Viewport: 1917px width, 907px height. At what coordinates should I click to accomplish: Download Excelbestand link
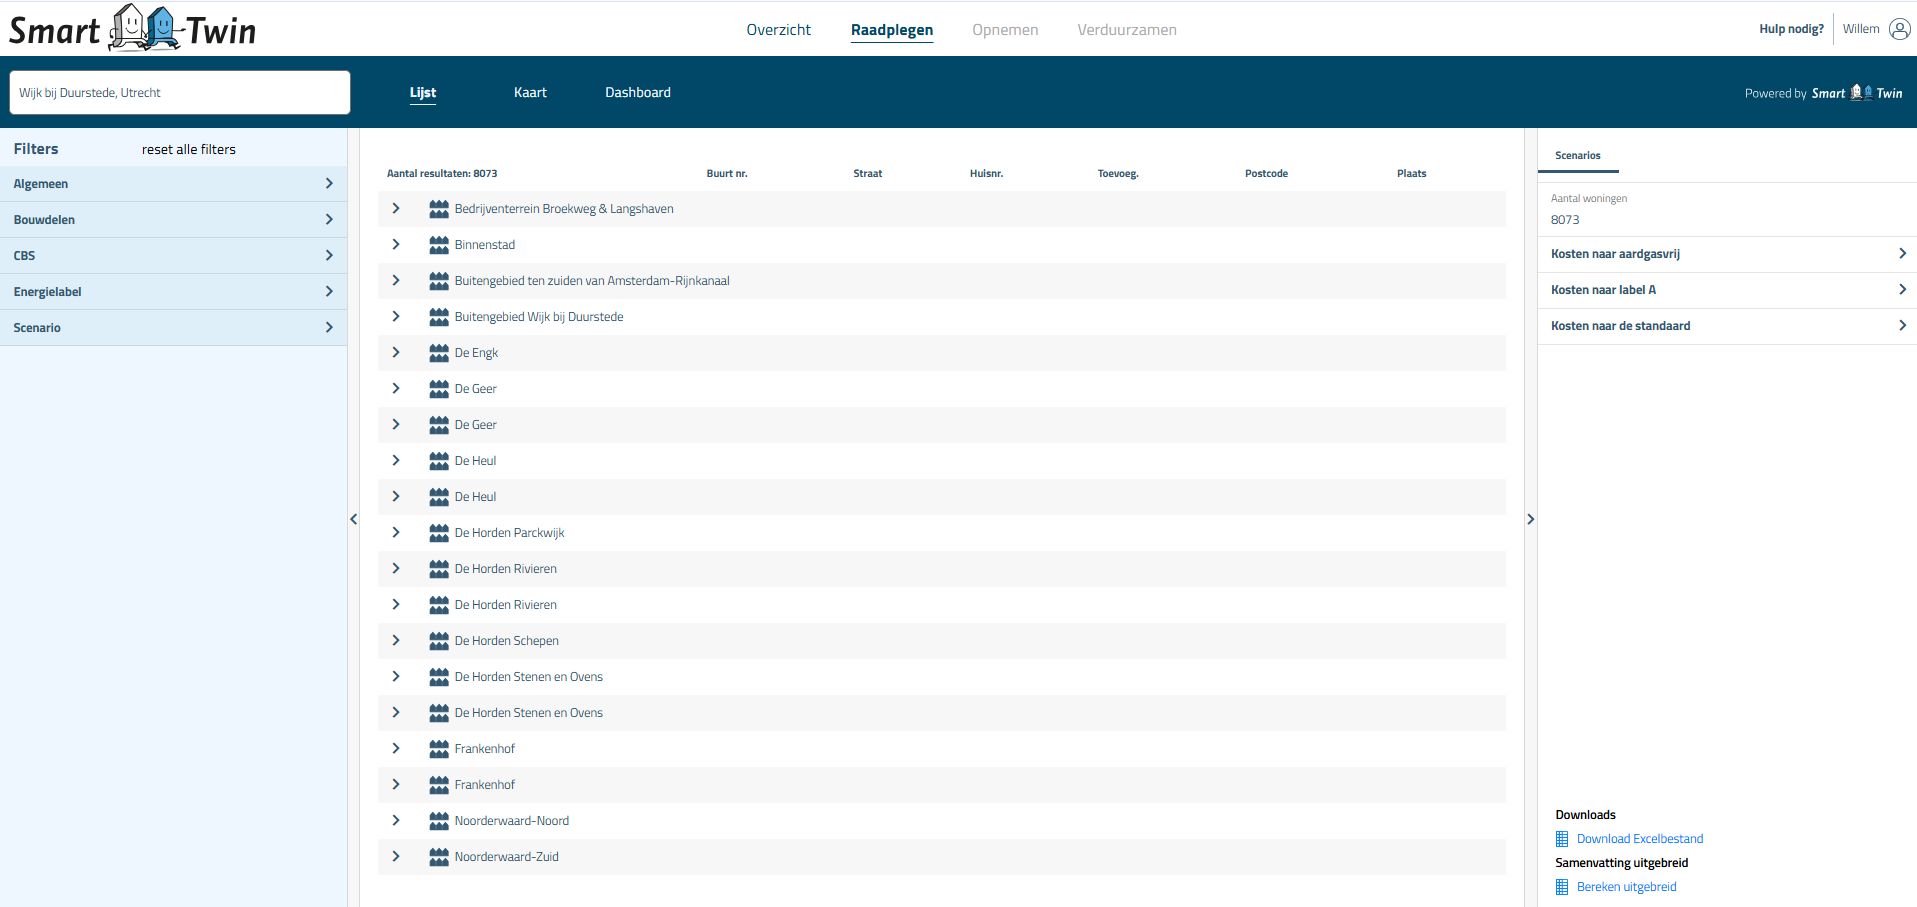1639,839
